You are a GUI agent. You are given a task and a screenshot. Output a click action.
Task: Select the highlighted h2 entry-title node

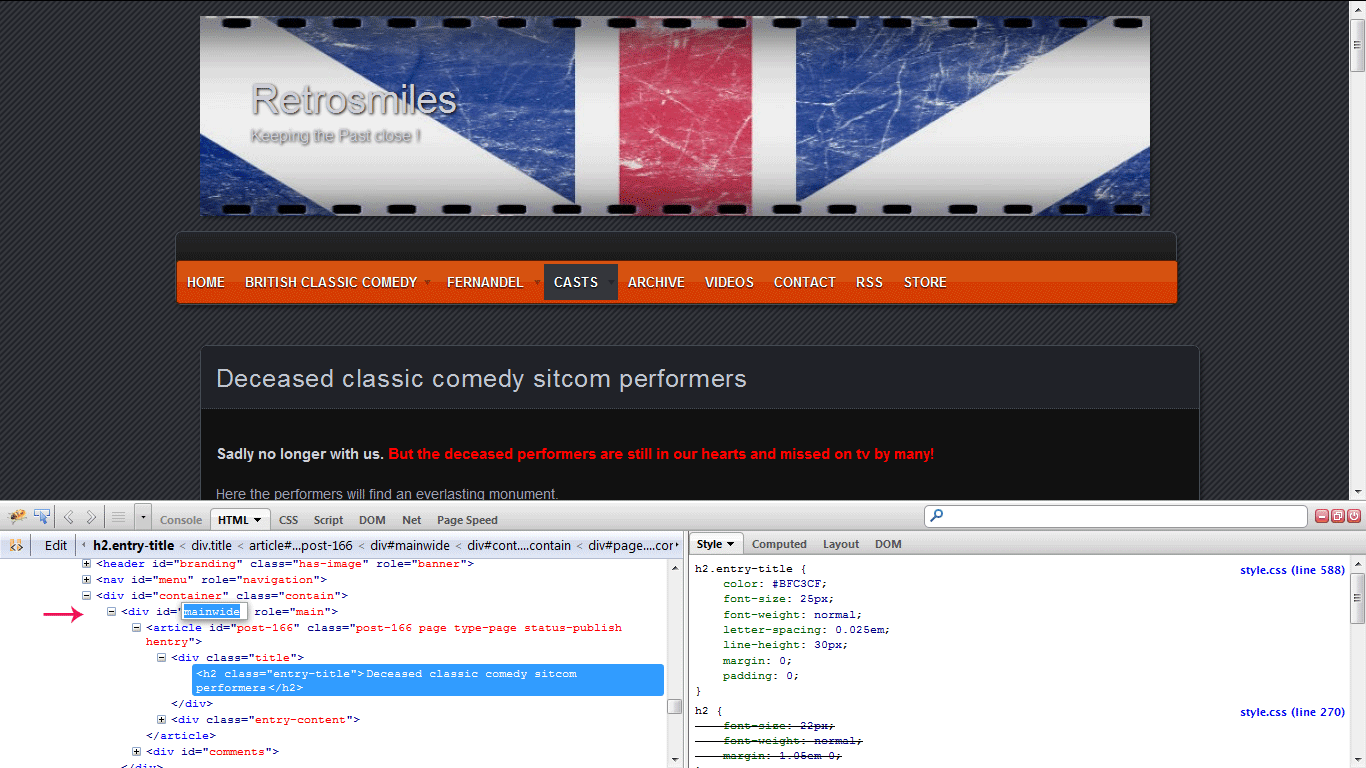[x=428, y=681]
